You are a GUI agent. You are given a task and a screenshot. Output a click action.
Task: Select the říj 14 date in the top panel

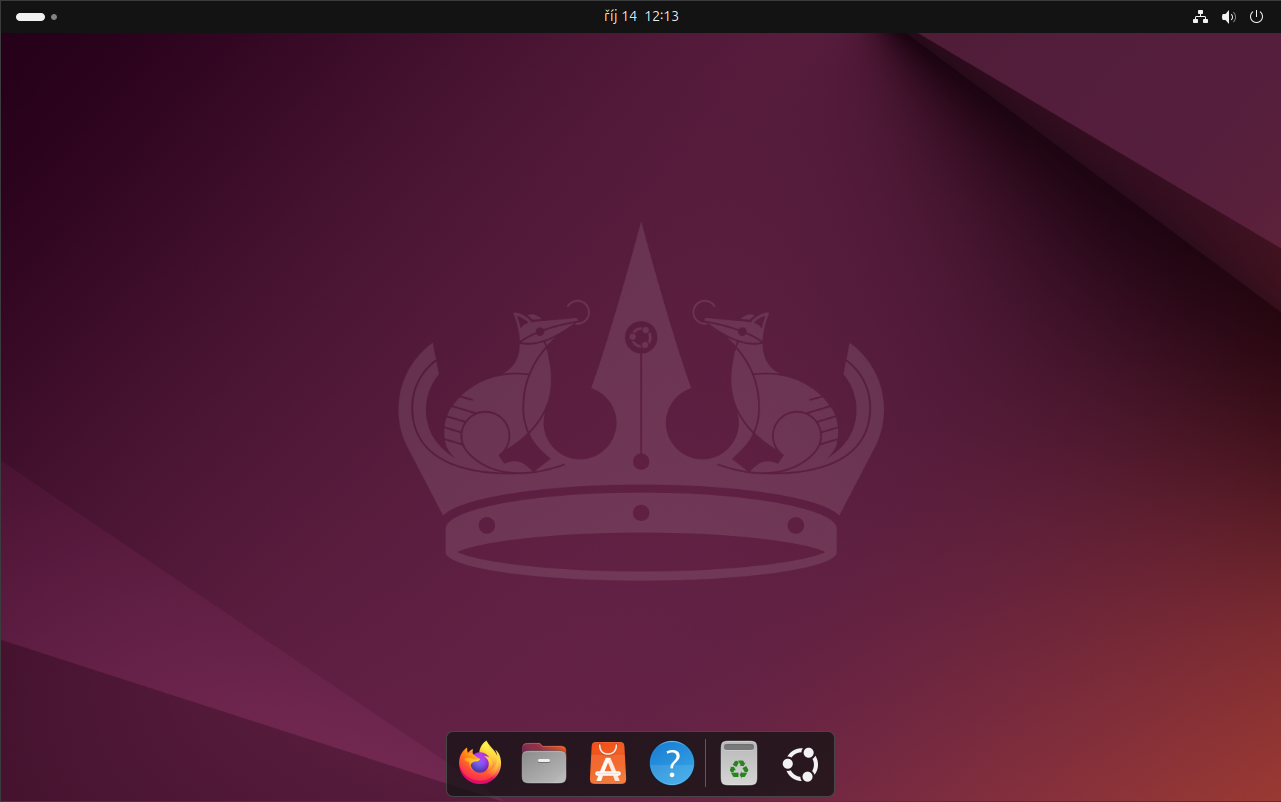pos(622,16)
